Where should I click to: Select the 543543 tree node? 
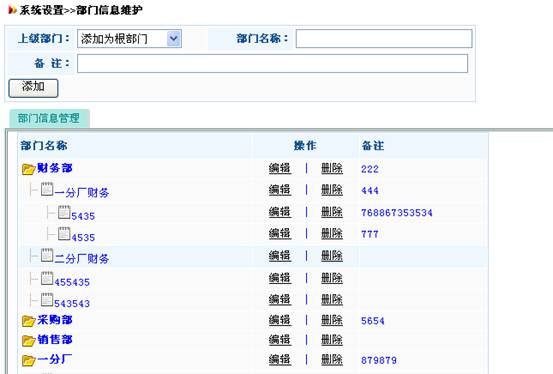[72, 303]
